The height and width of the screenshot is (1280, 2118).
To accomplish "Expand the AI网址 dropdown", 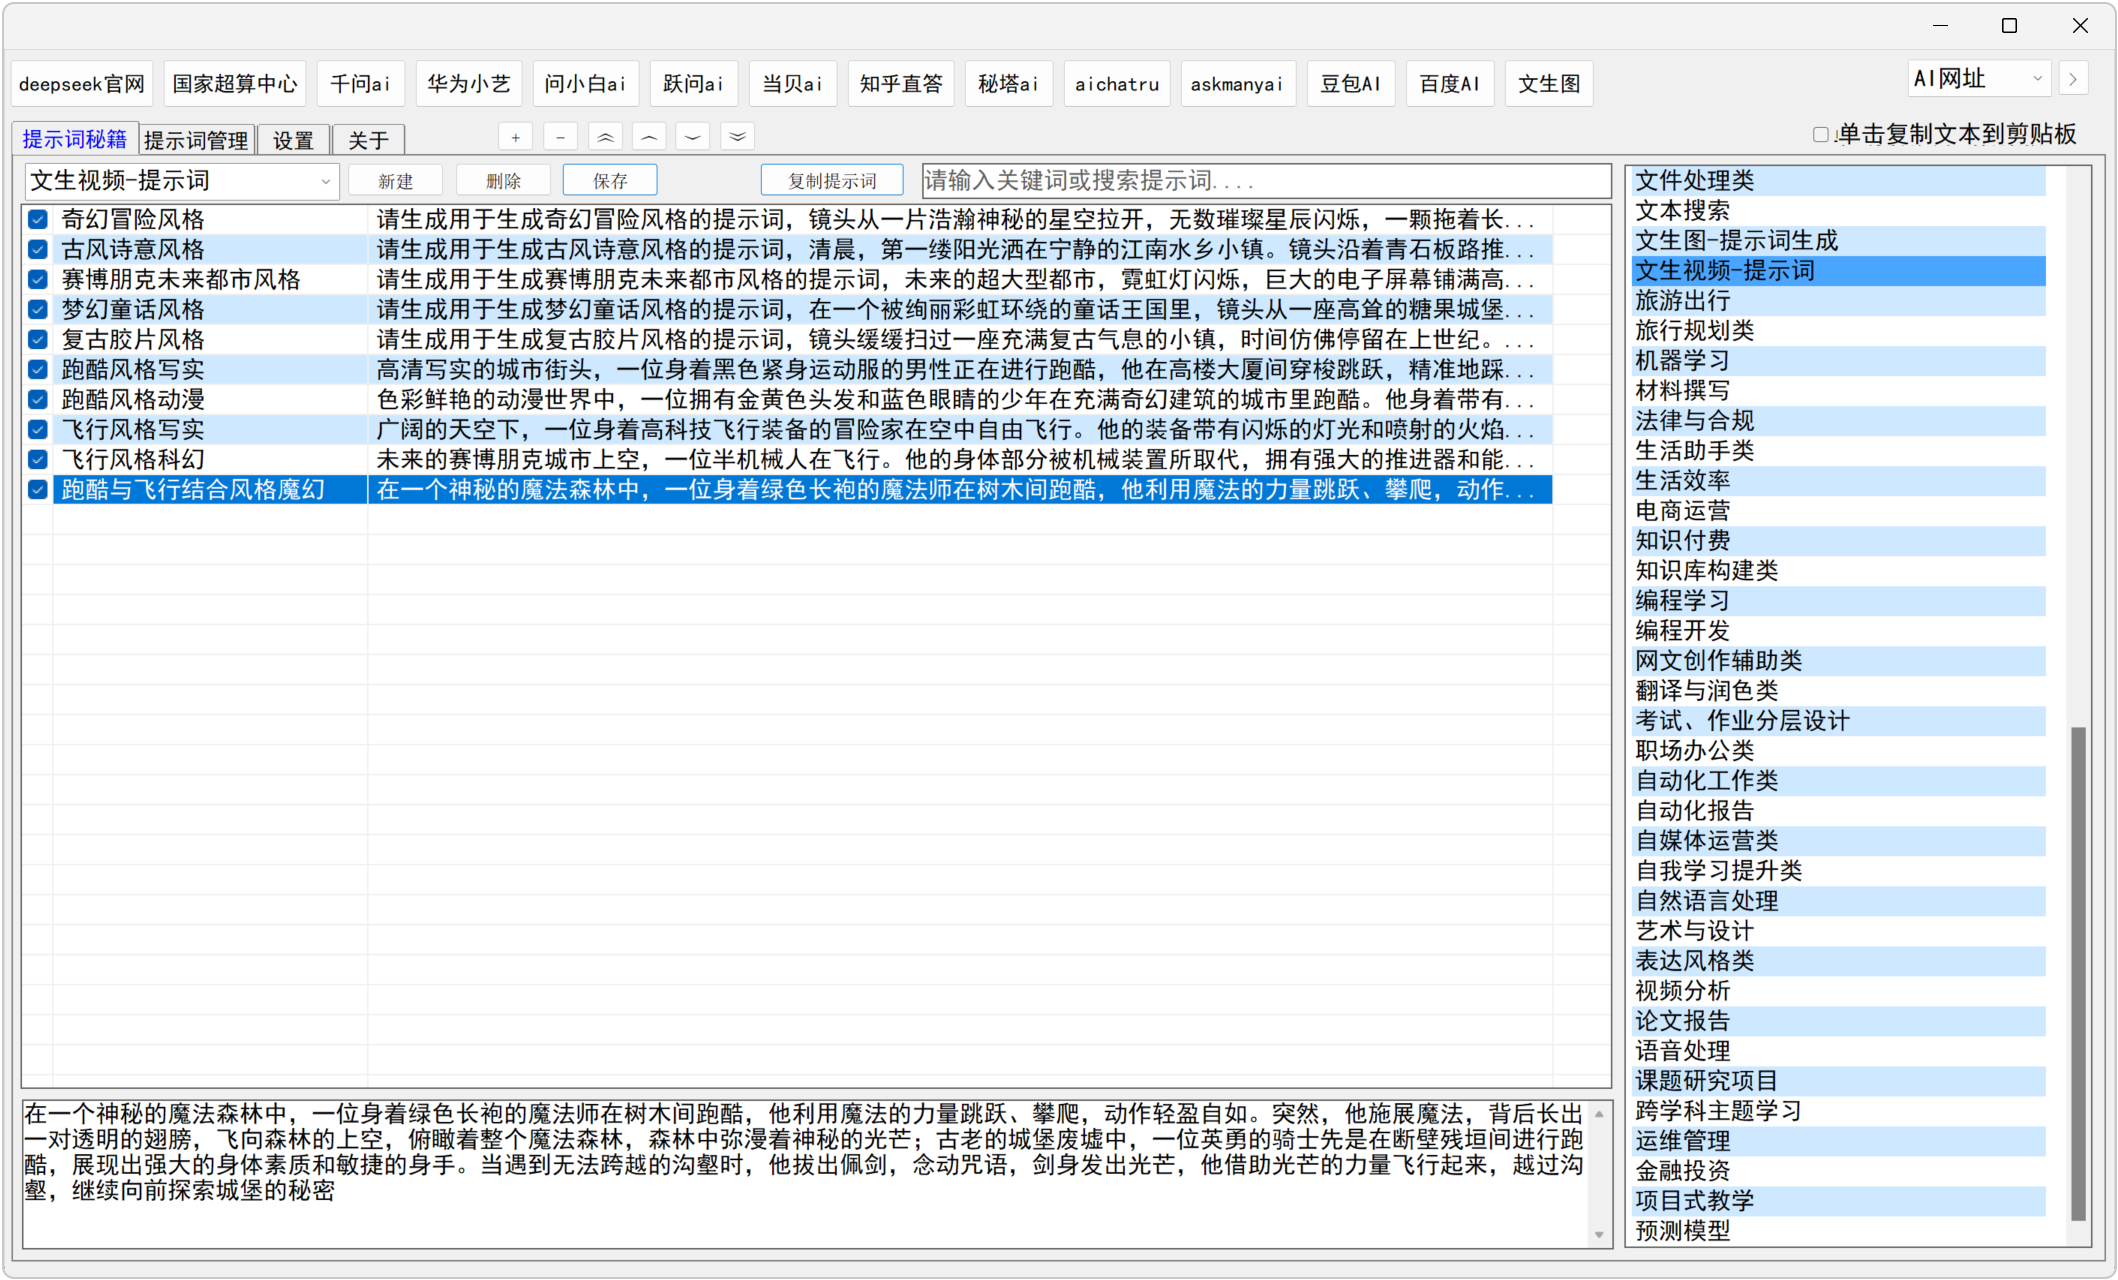I will 1979,79.
